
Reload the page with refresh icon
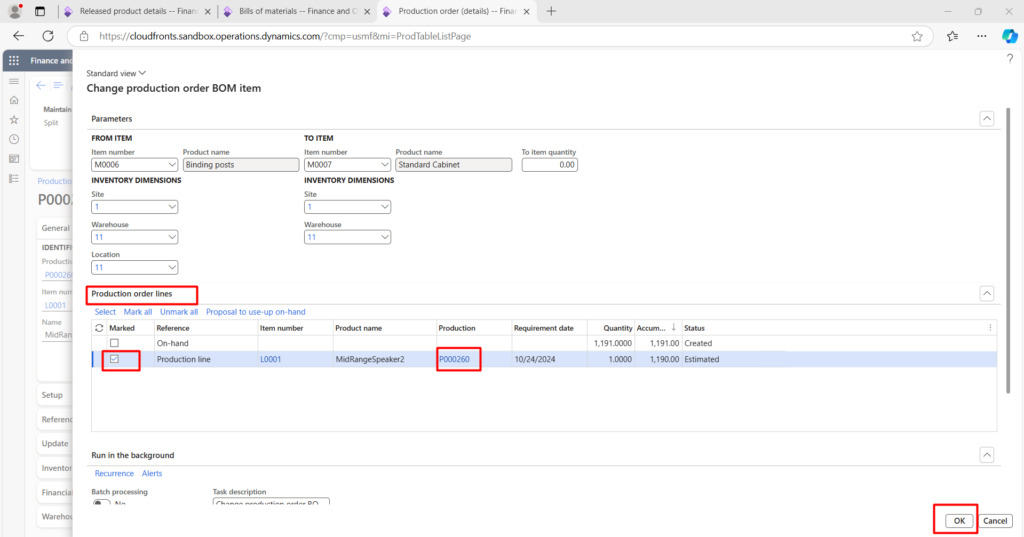click(x=48, y=36)
